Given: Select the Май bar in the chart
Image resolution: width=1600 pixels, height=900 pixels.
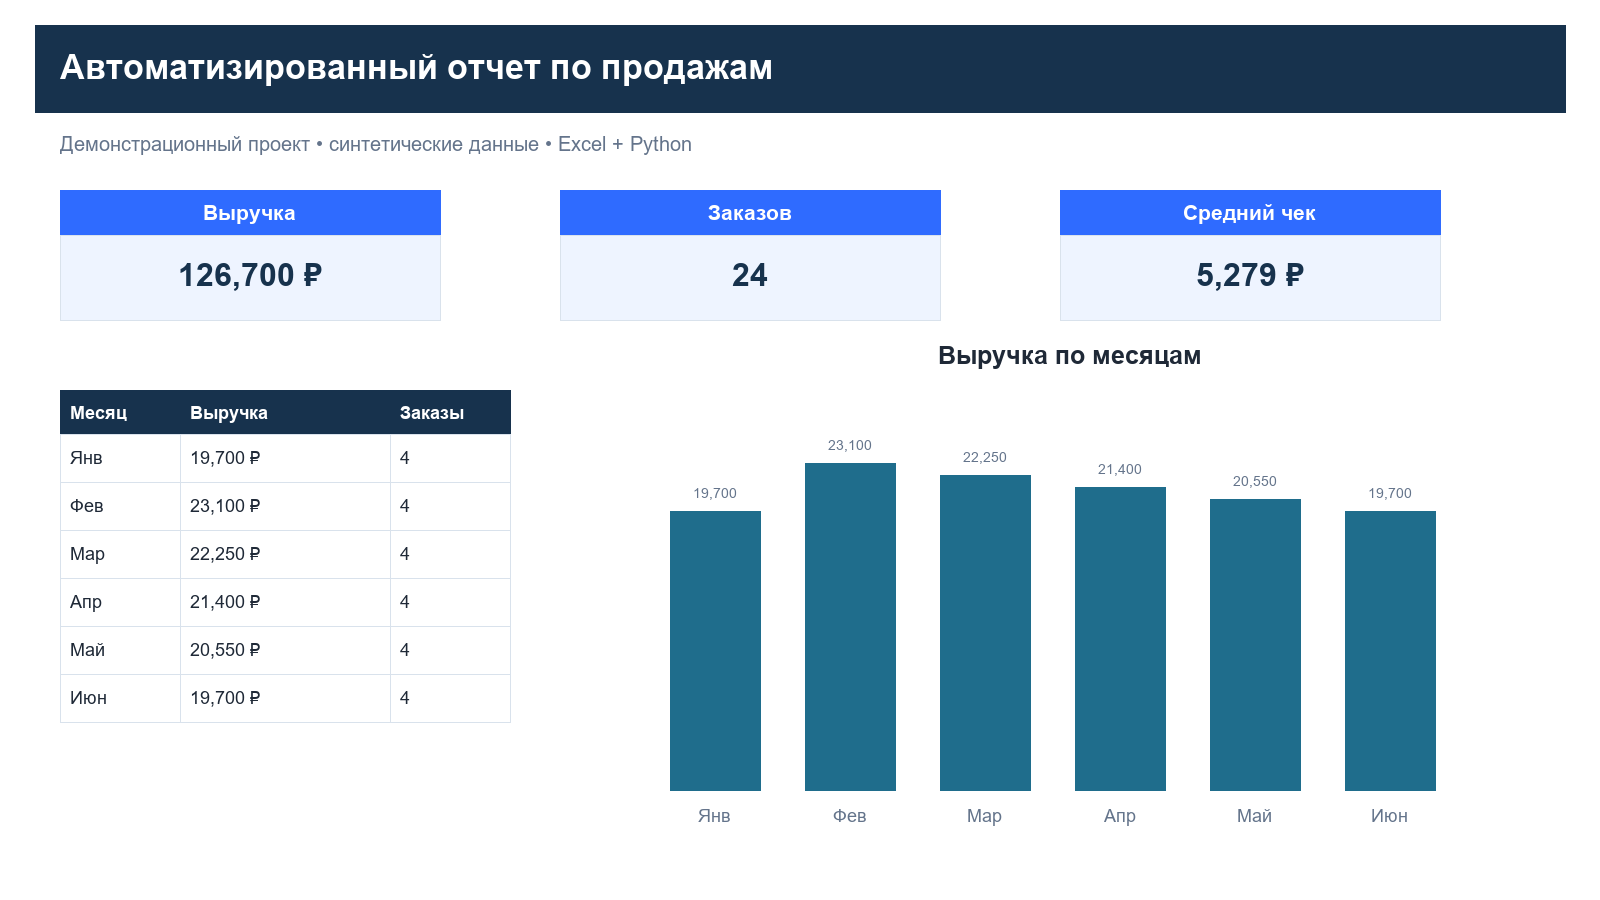Looking at the screenshot, I should click(1255, 645).
